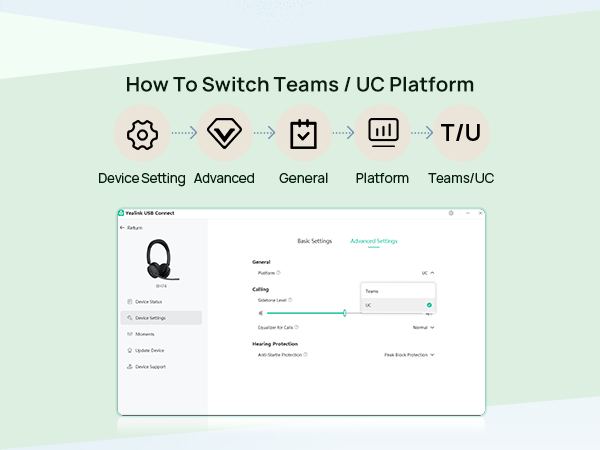This screenshot has width=600, height=450.
Task: Click the headset device thumbnail
Action: point(162,260)
